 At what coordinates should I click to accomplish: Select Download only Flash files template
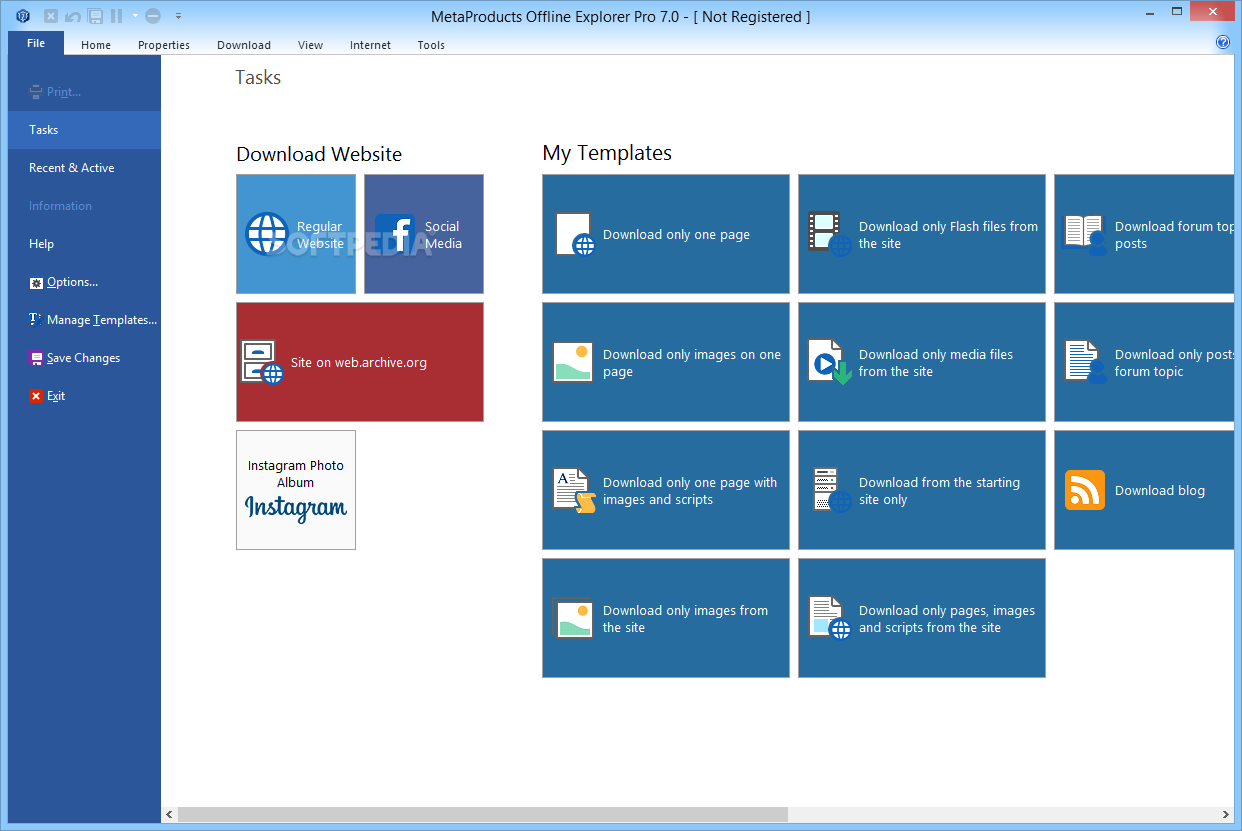(922, 234)
